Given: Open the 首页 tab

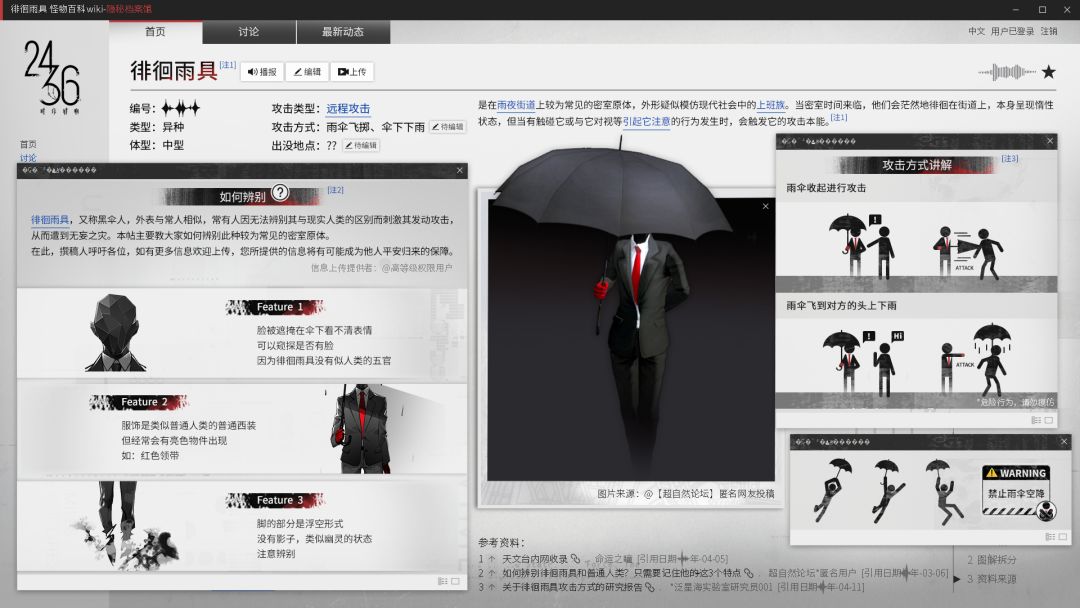Looking at the screenshot, I should click(x=155, y=32).
